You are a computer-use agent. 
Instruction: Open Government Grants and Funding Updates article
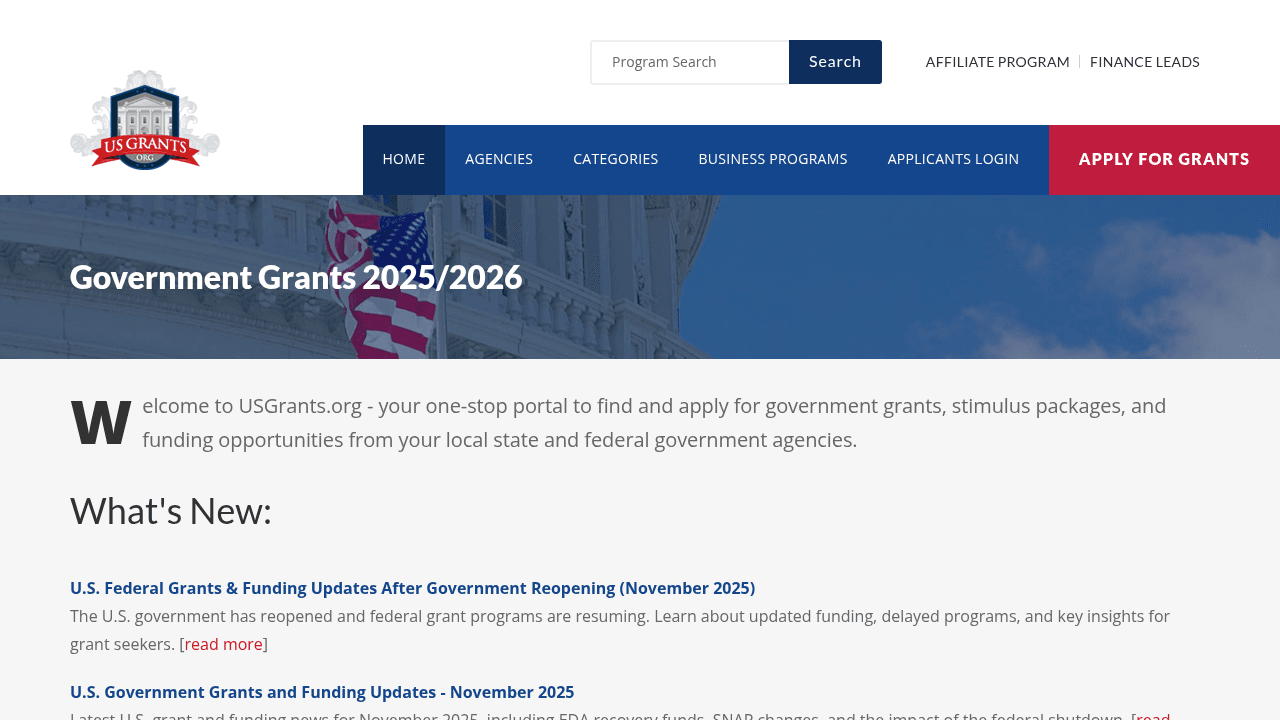tap(322, 692)
